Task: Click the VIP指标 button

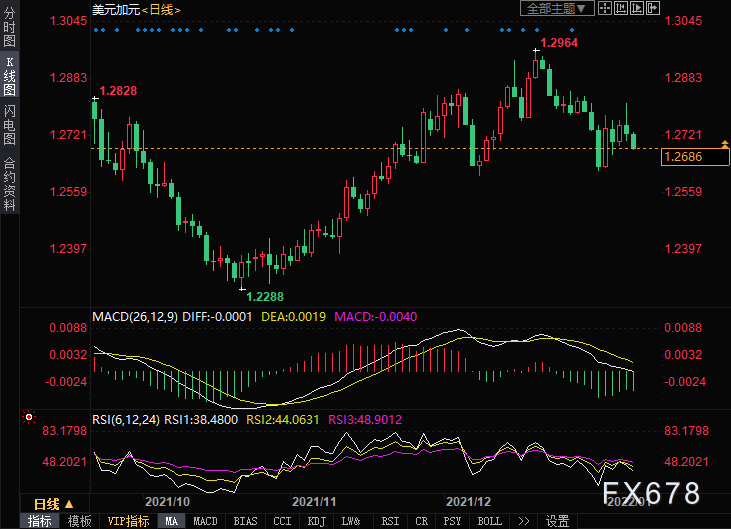Action: (x=128, y=521)
